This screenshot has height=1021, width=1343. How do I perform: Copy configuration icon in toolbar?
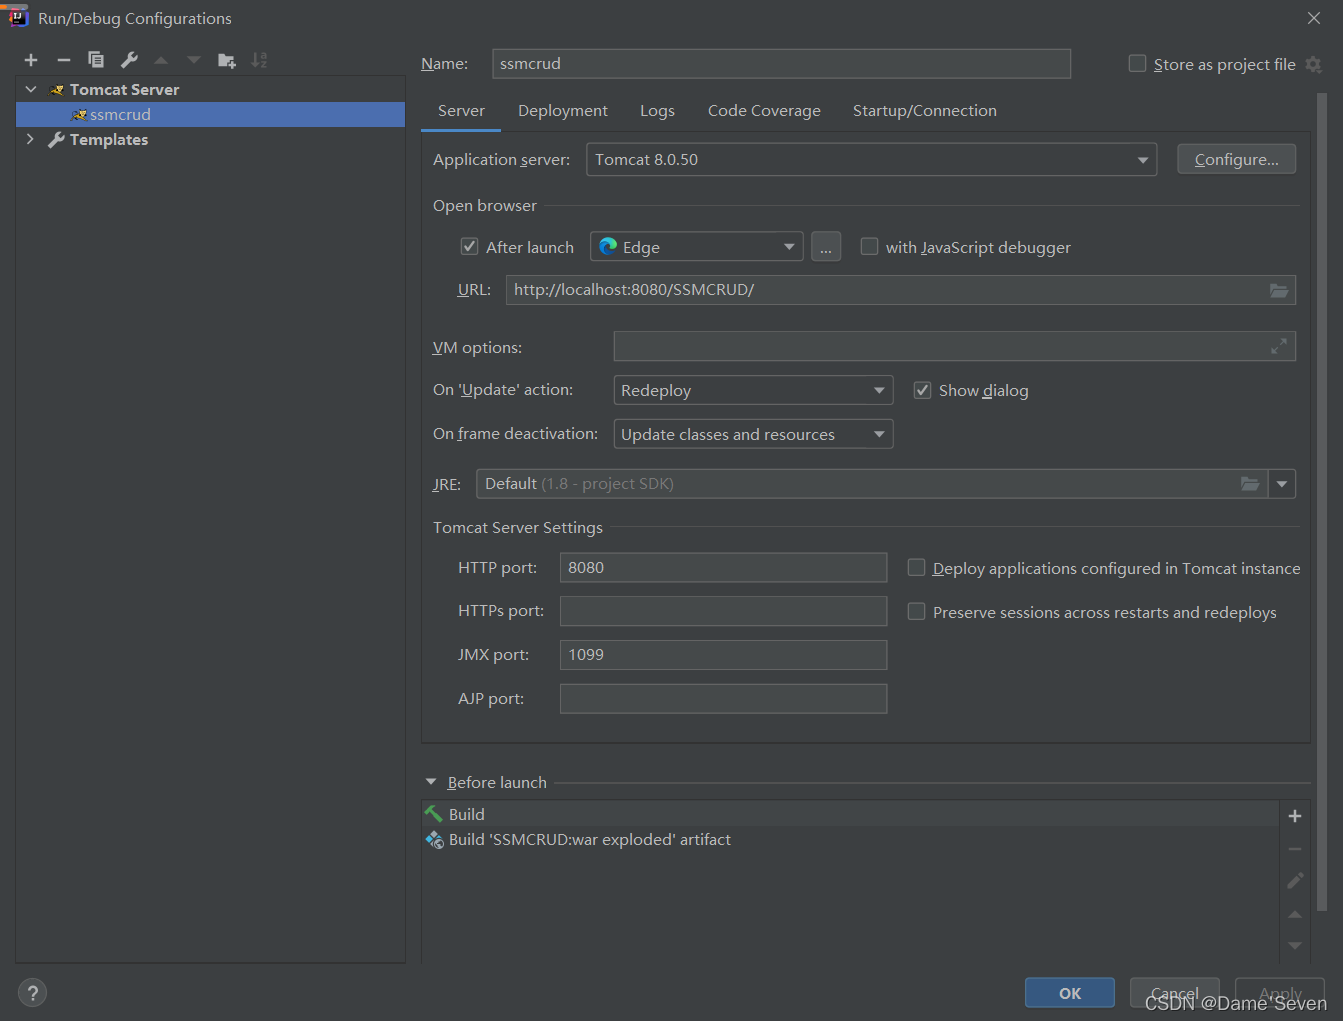pos(96,60)
